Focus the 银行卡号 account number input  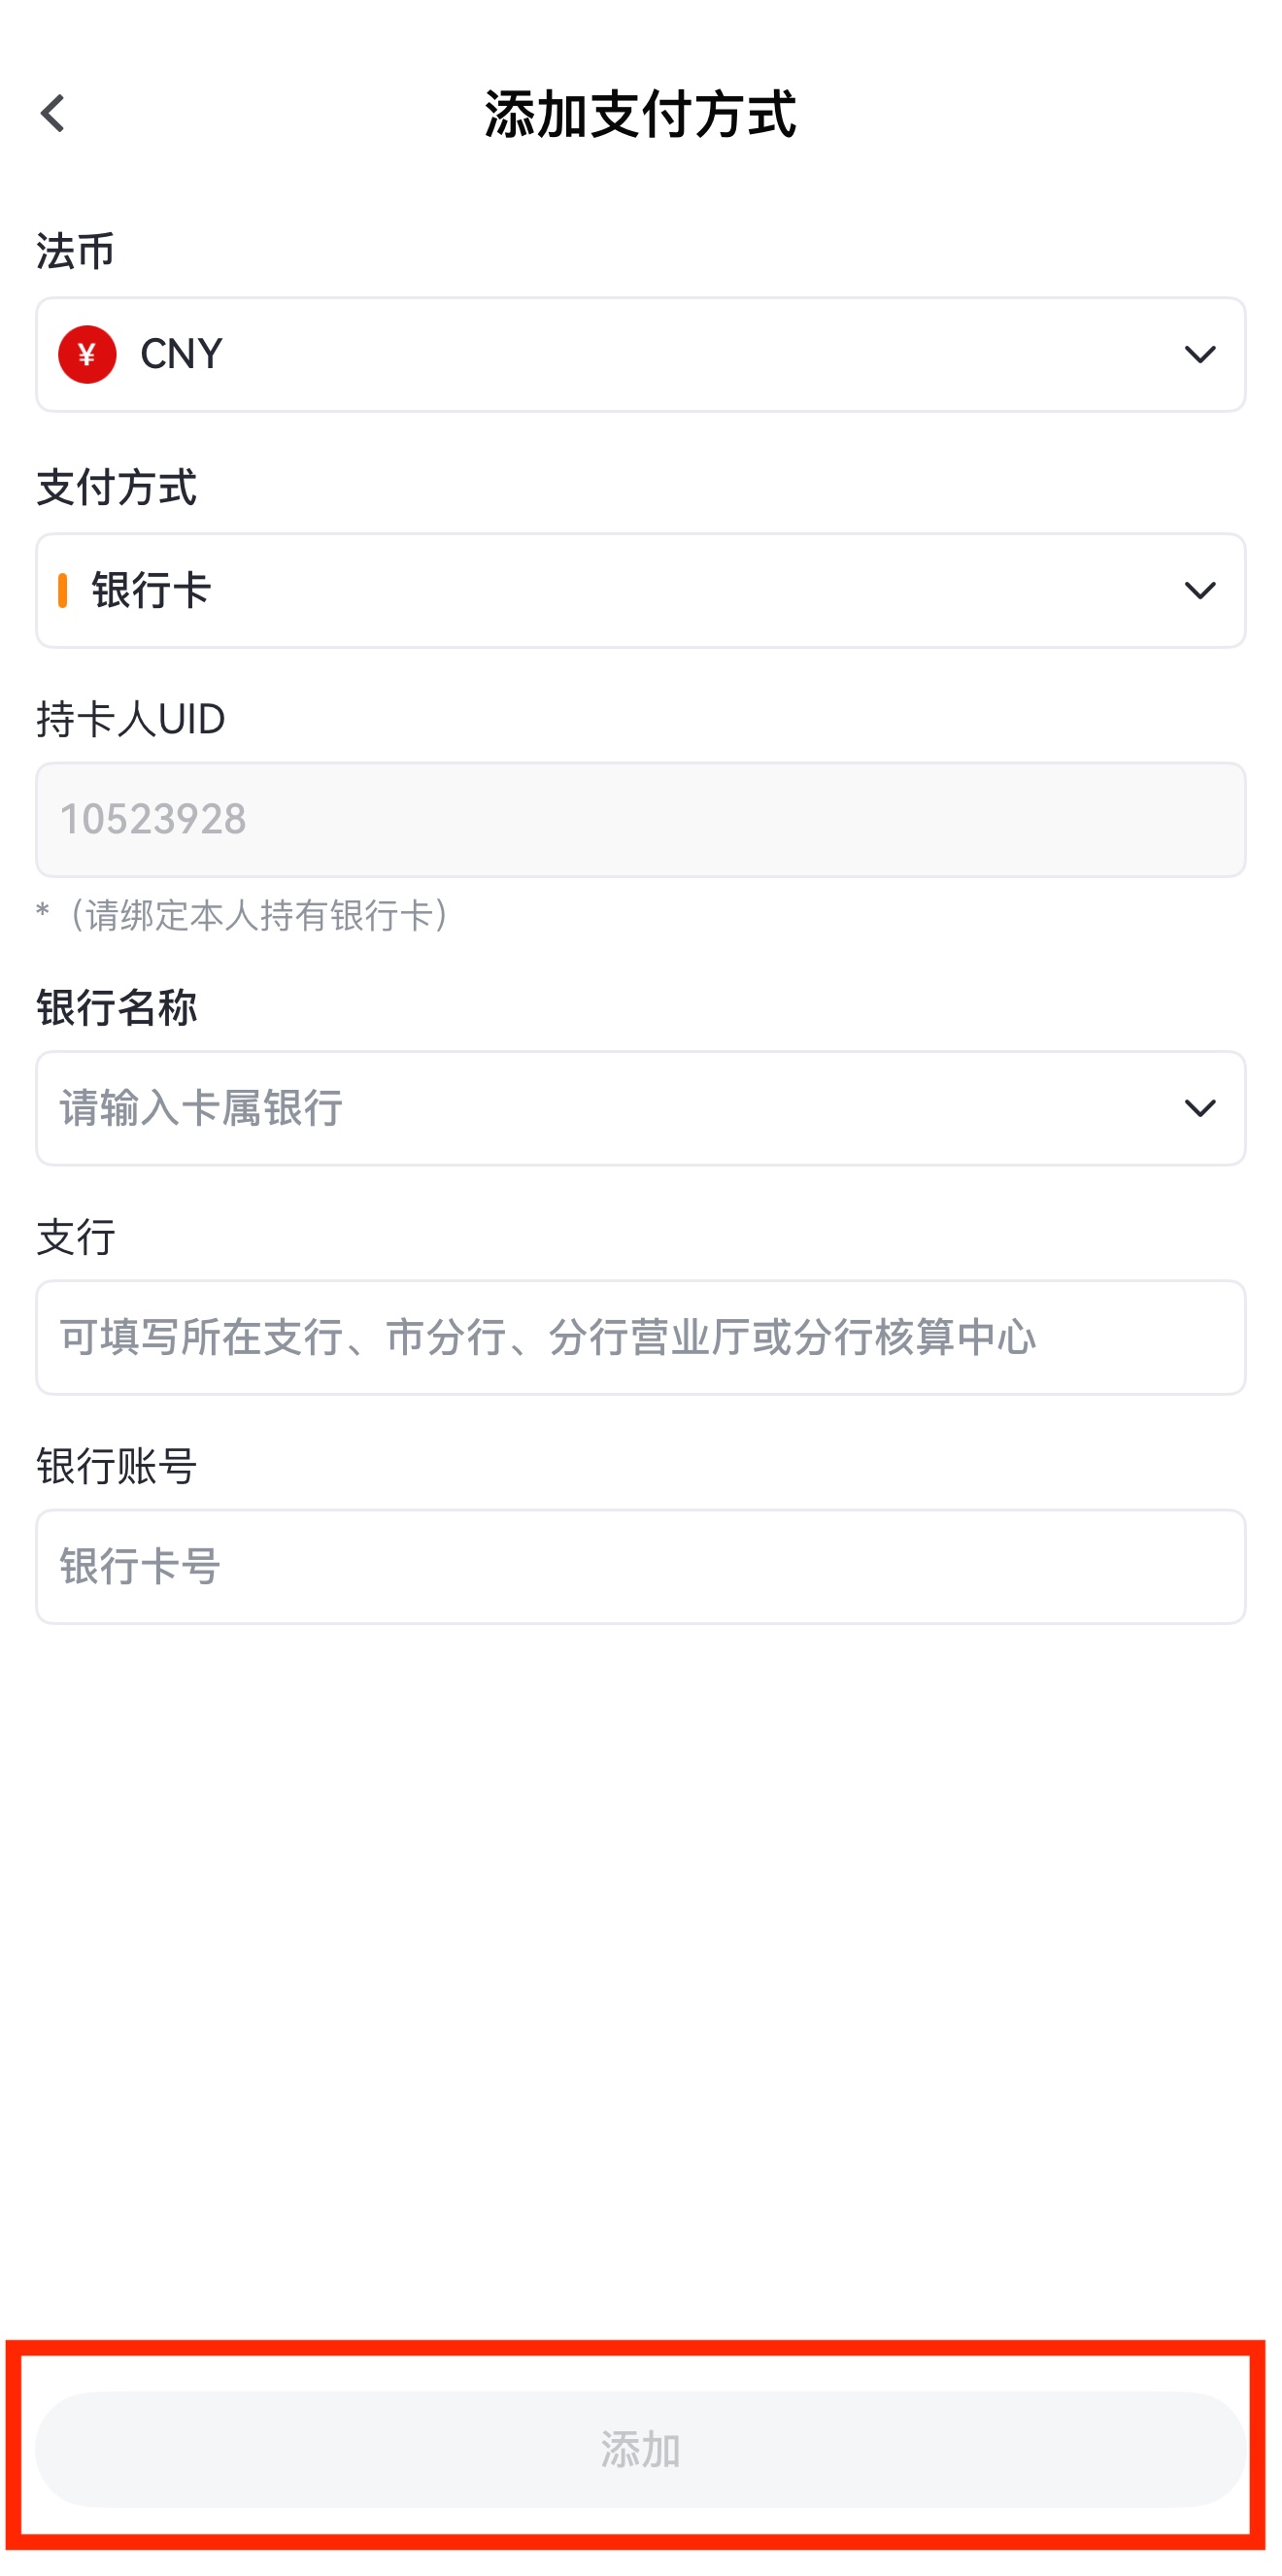pyautogui.click(x=640, y=1566)
